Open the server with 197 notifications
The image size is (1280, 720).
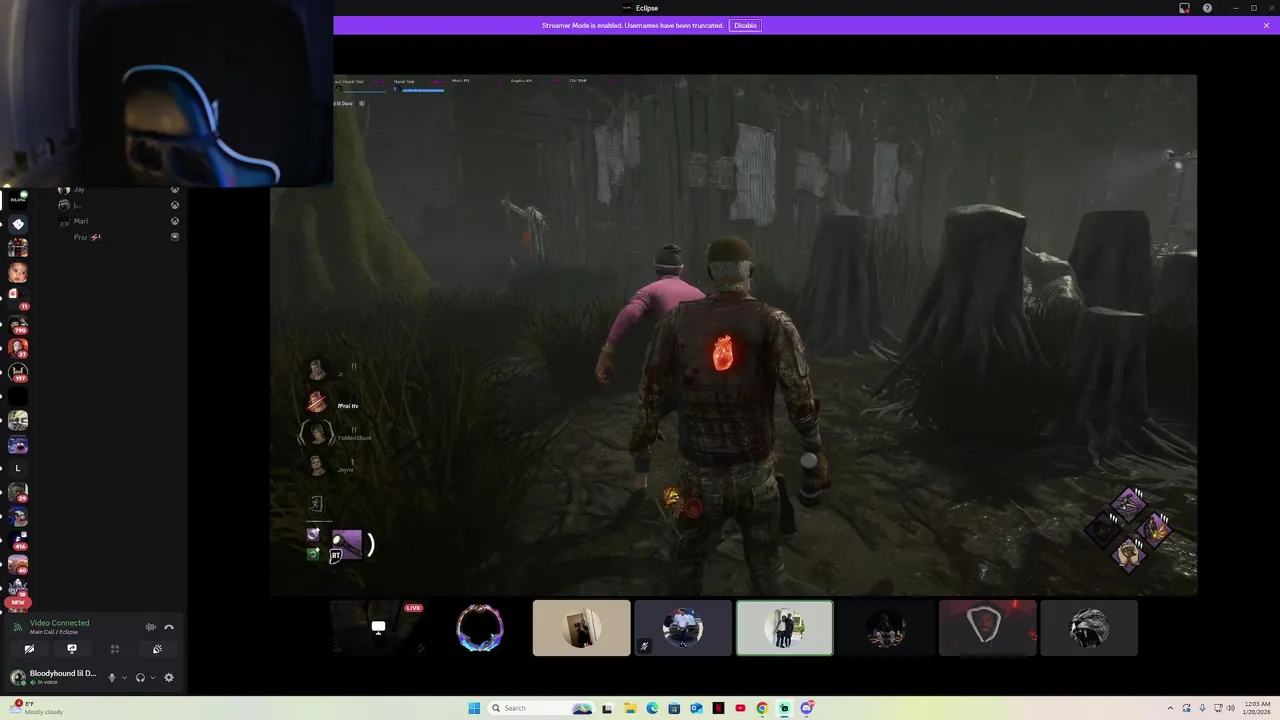18,372
